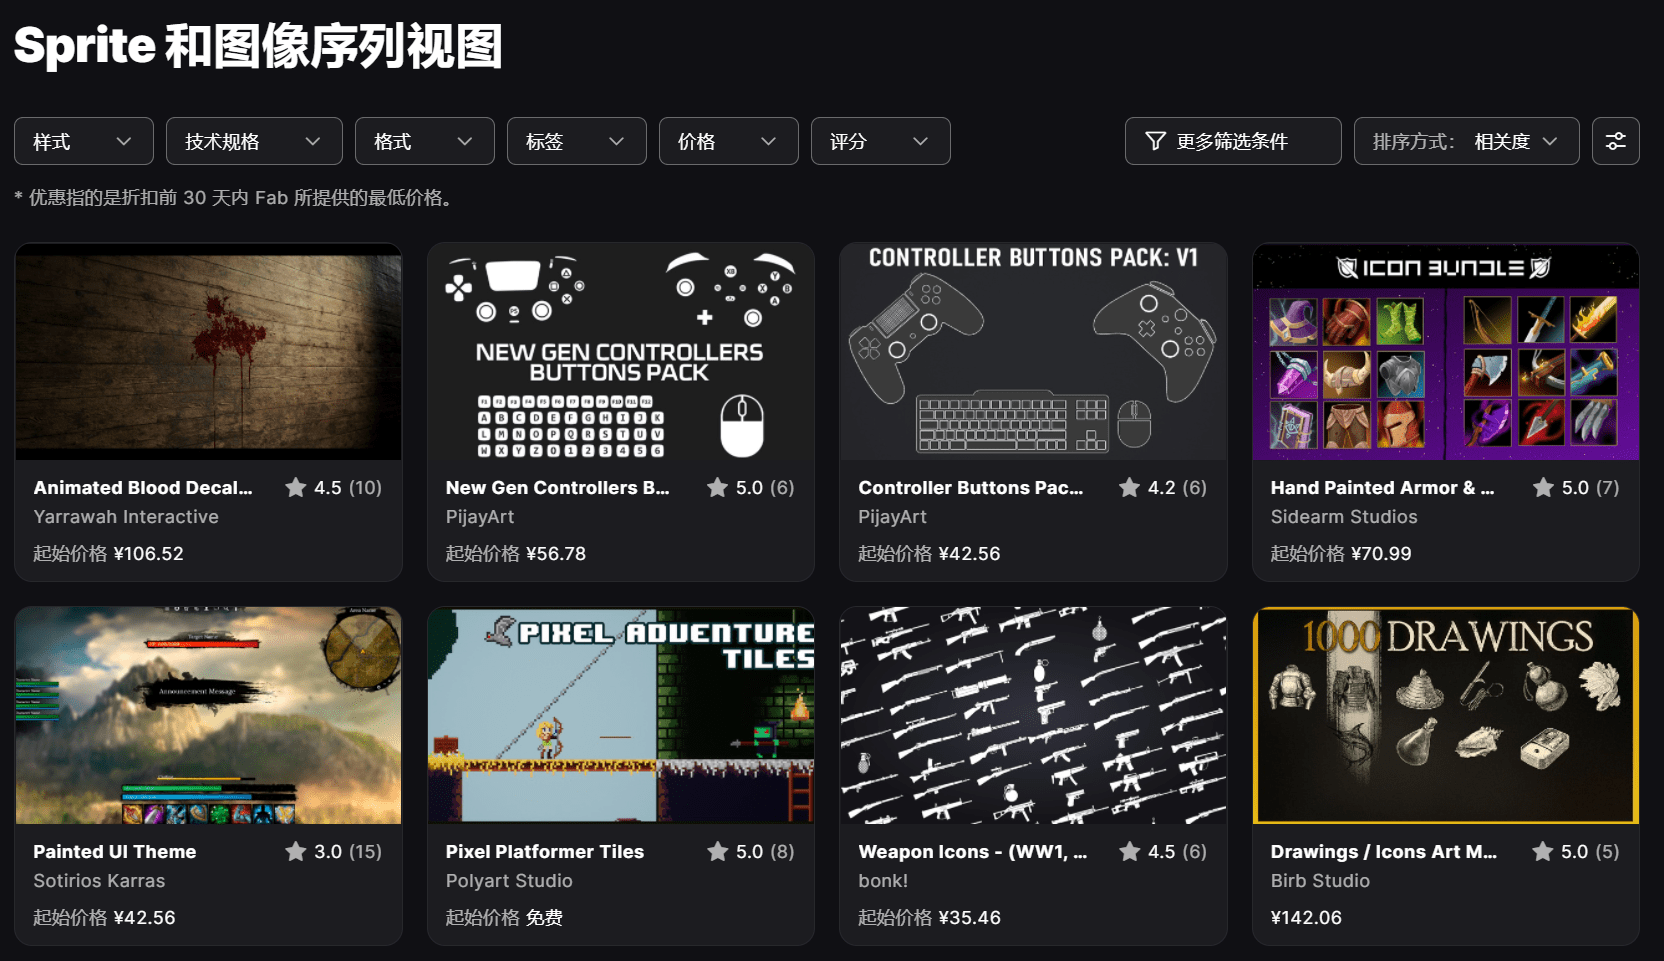Click the 更多筛选条件 button
The width and height of the screenshot is (1664, 961).
click(x=1232, y=141)
